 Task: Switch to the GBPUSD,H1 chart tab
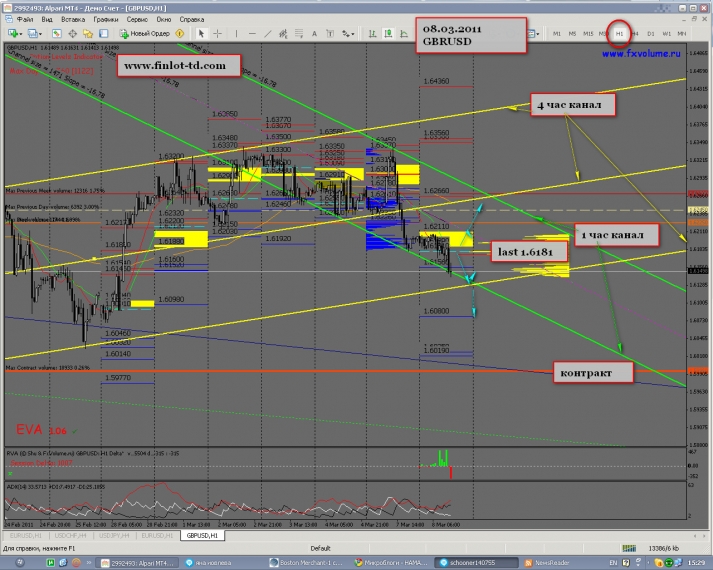pyautogui.click(x=202, y=535)
